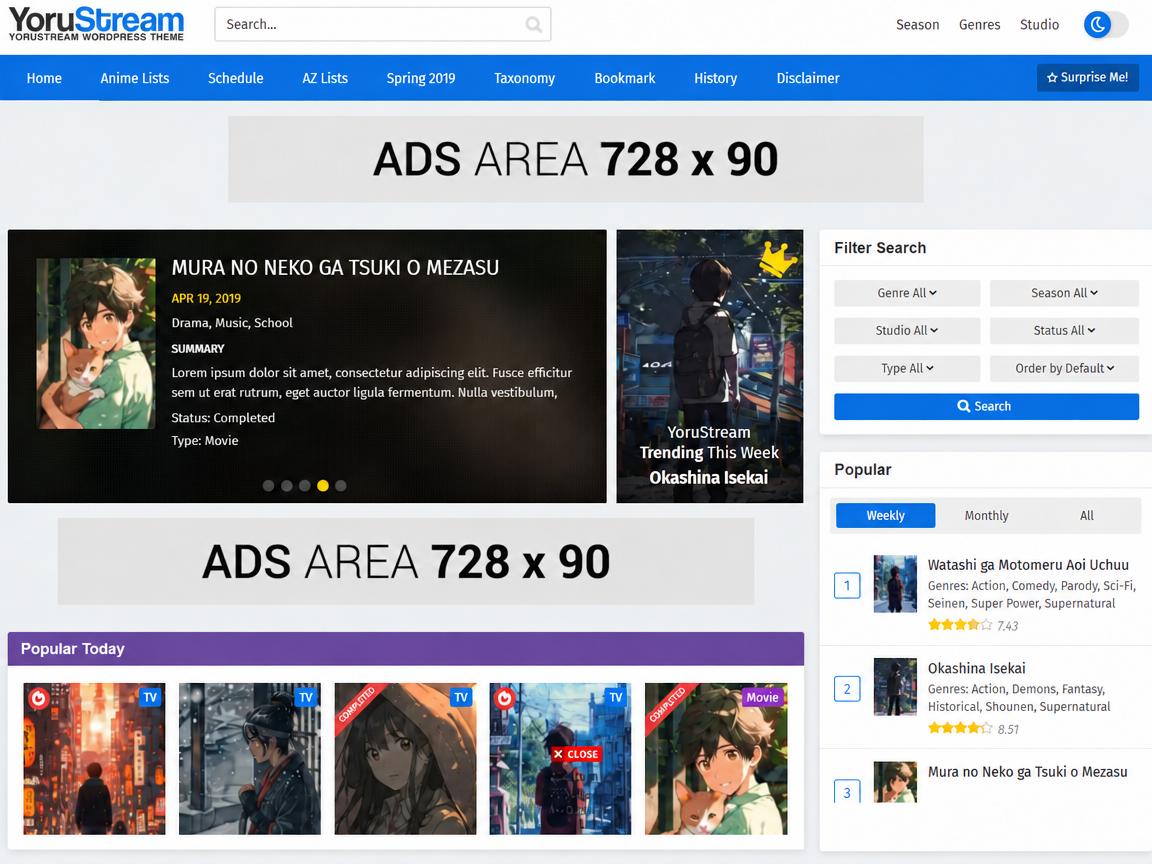The height and width of the screenshot is (864, 1152).
Task: Open the Okashina Isekai title in Popular list
Action: 976,669
